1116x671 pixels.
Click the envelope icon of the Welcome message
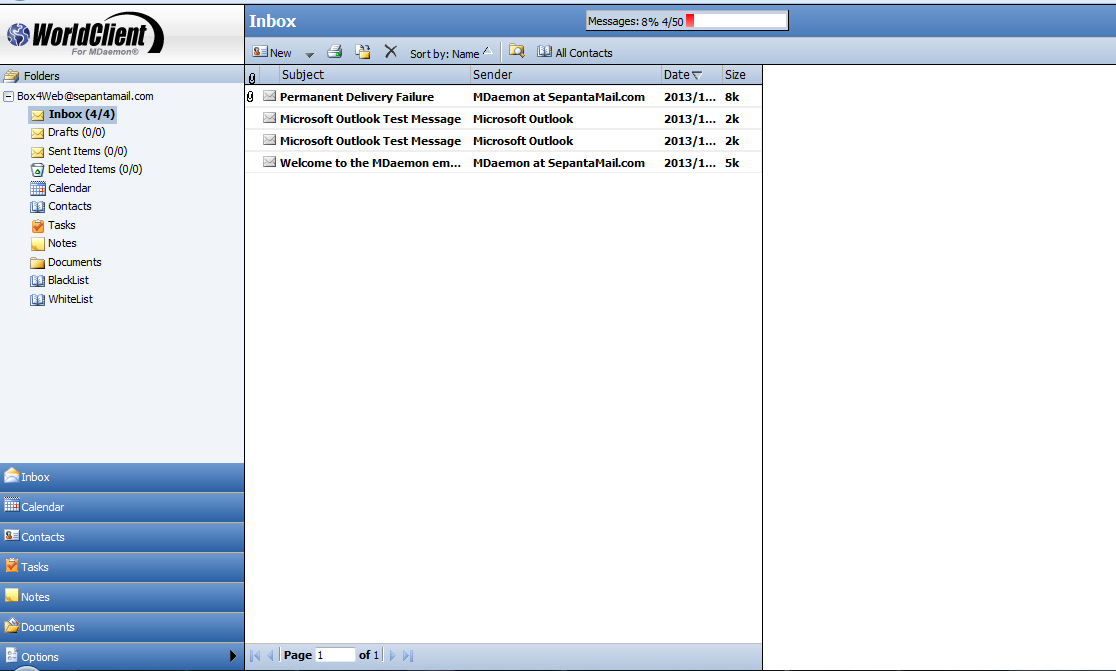(x=269, y=162)
